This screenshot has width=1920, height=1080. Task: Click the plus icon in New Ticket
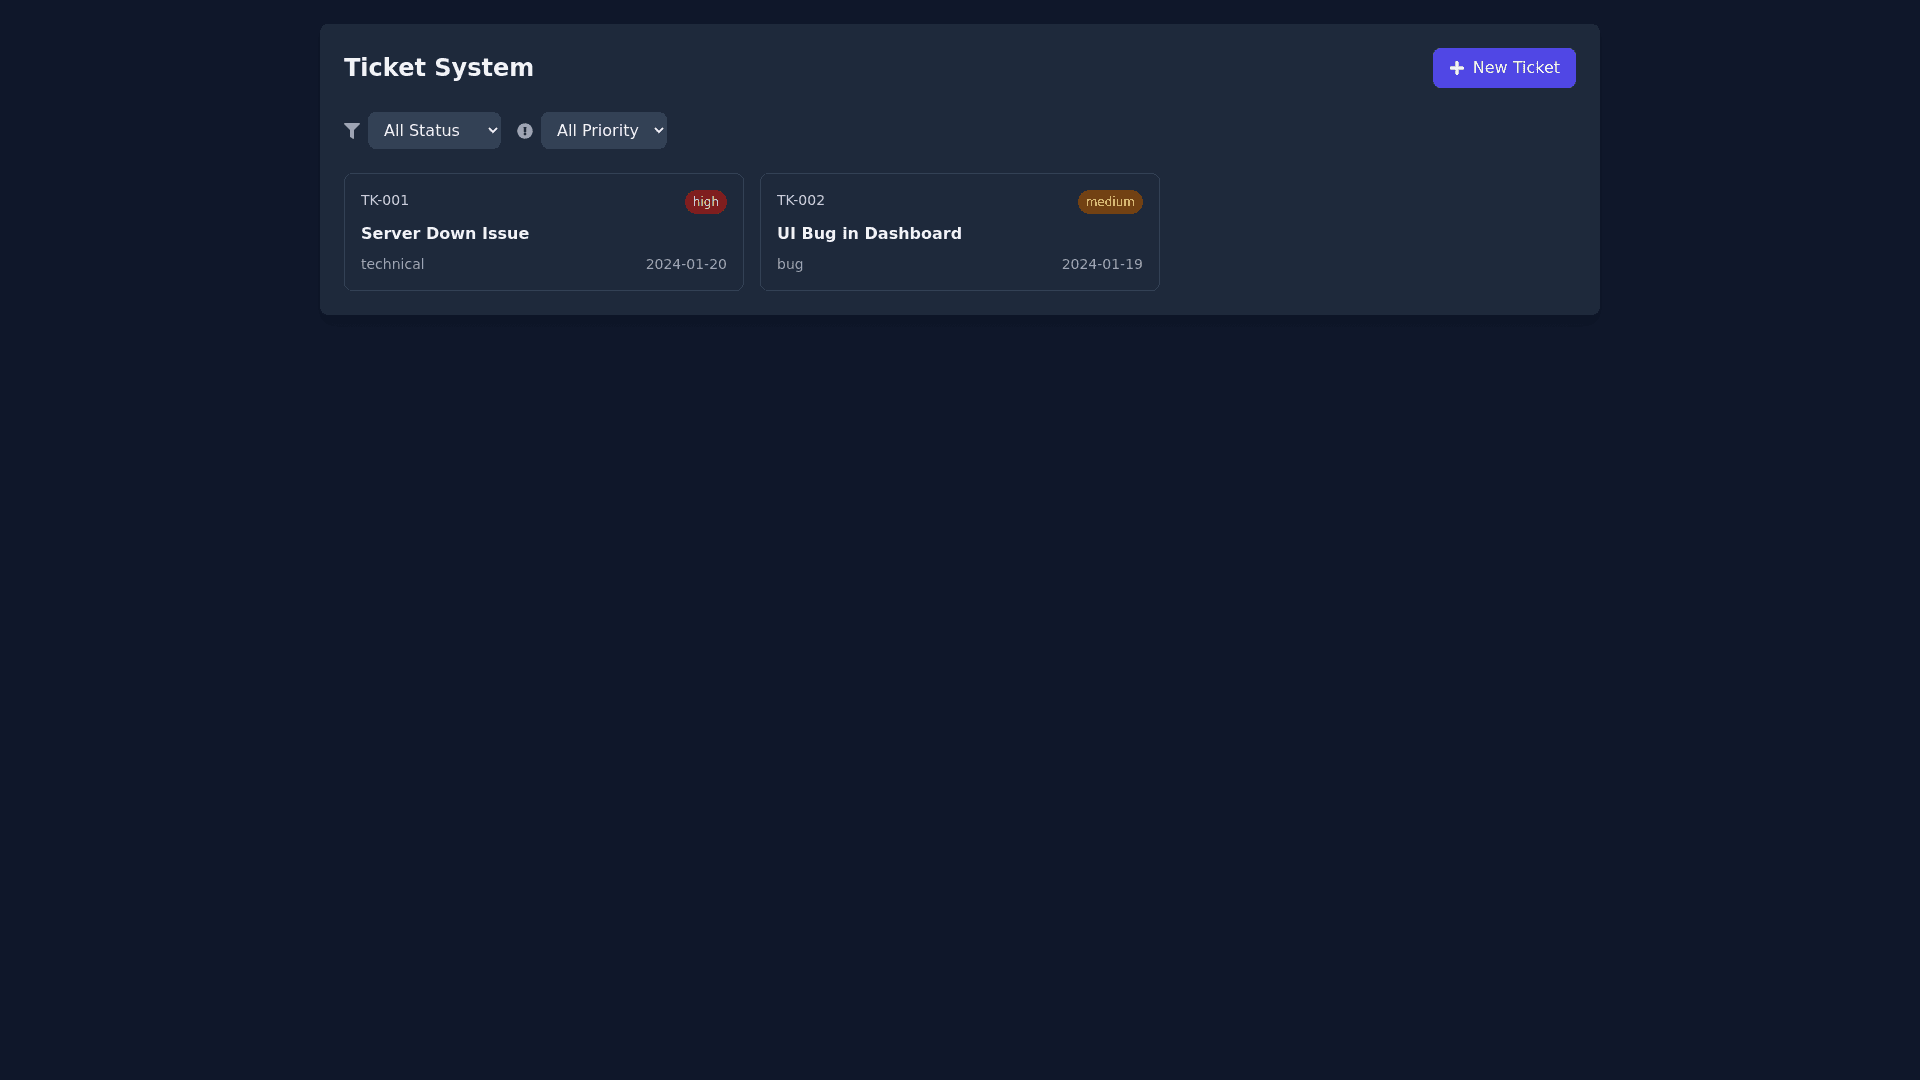(x=1457, y=68)
